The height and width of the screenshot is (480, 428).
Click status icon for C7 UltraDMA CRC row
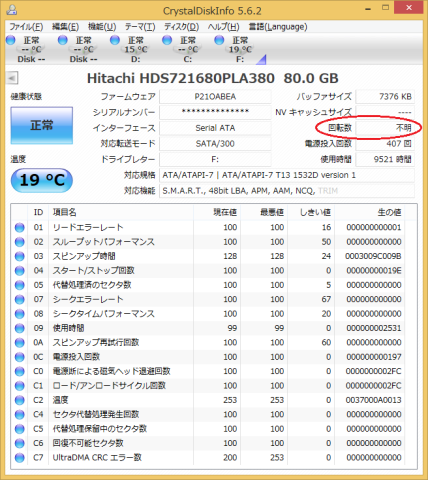click(x=20, y=458)
